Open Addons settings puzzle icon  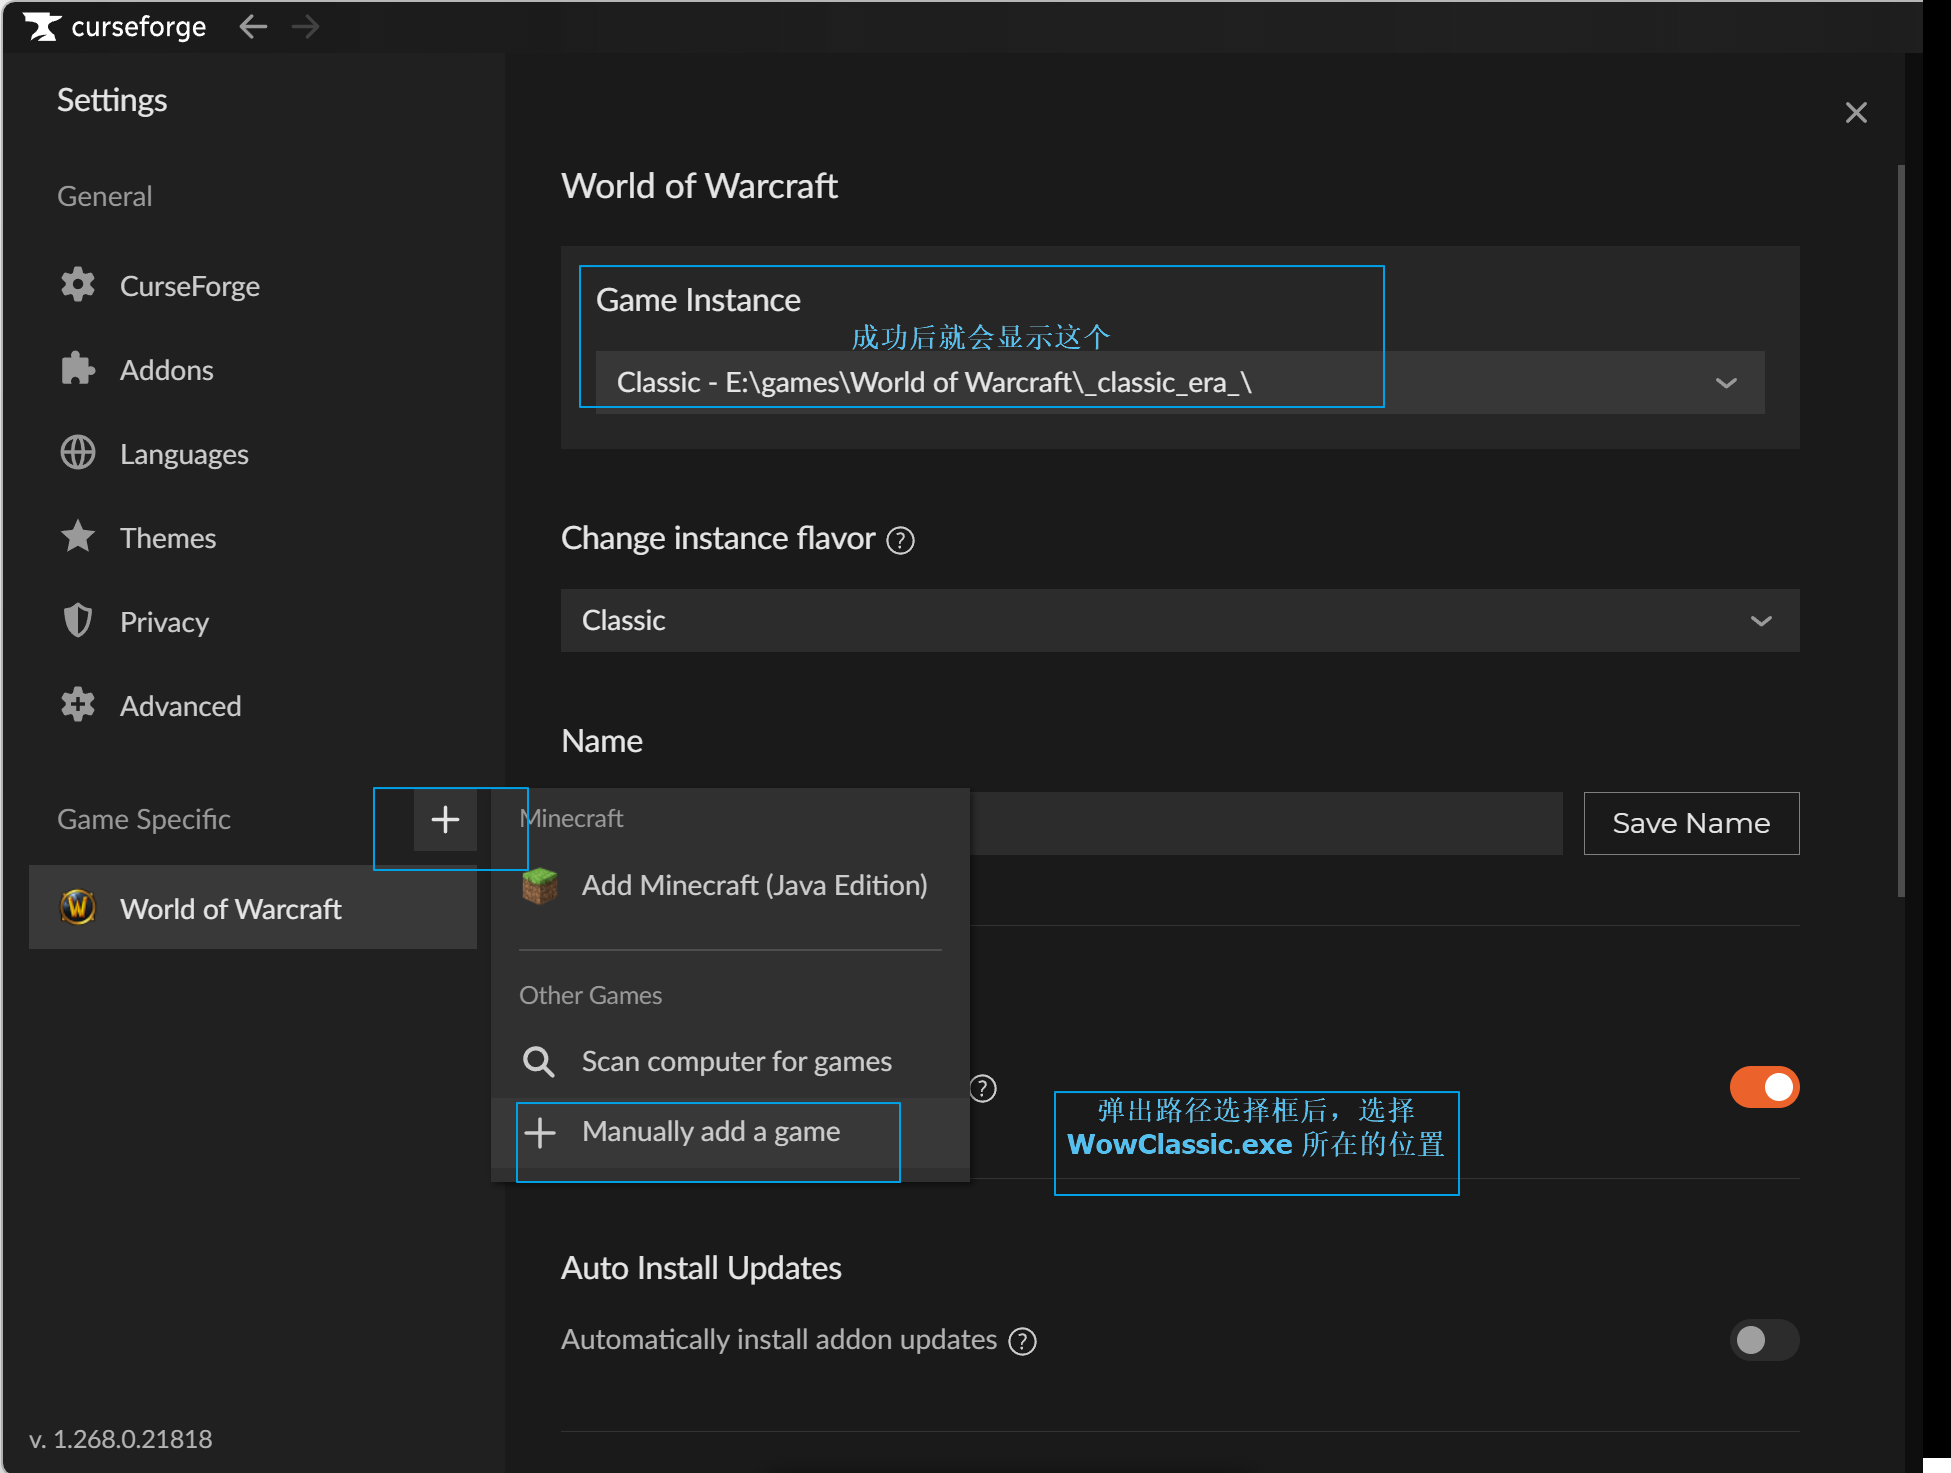point(78,369)
